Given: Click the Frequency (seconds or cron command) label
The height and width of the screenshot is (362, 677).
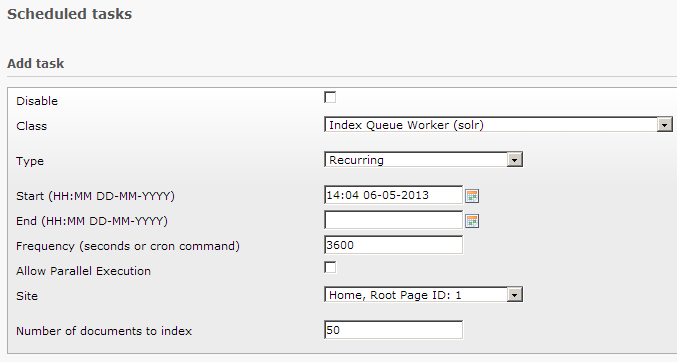Looking at the screenshot, I should point(128,246).
